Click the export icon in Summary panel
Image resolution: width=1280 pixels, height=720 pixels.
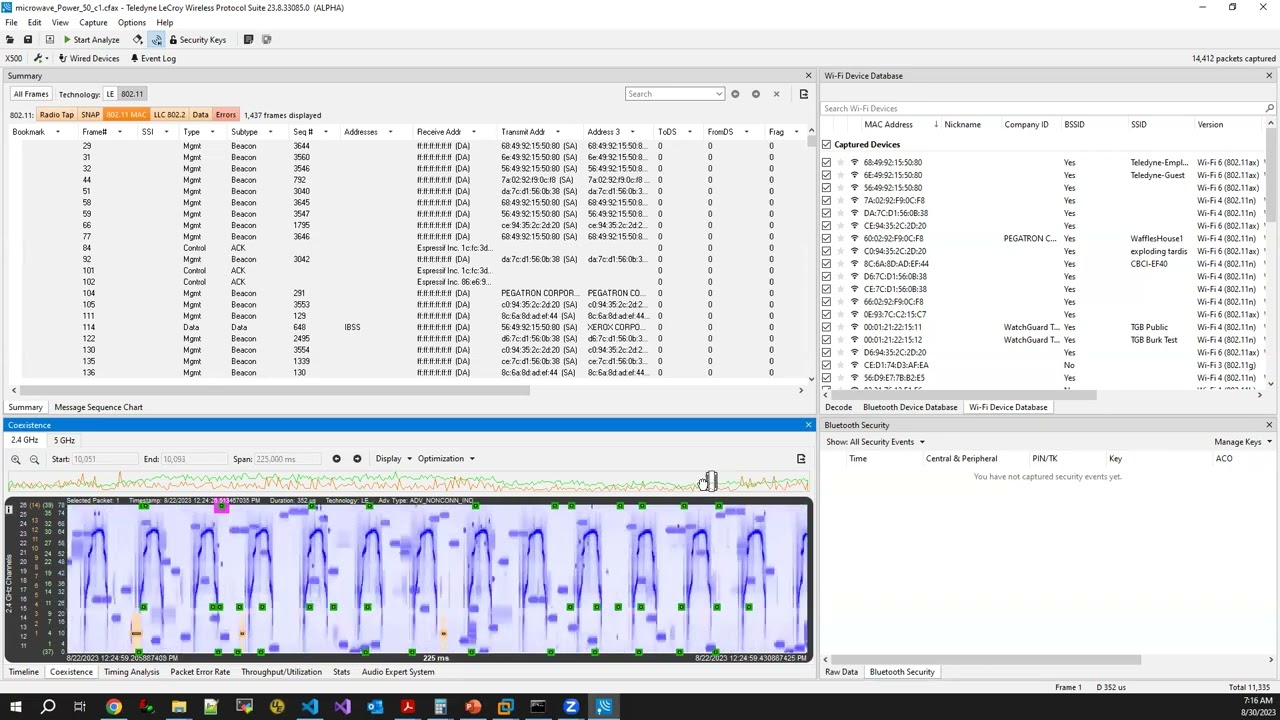803,94
